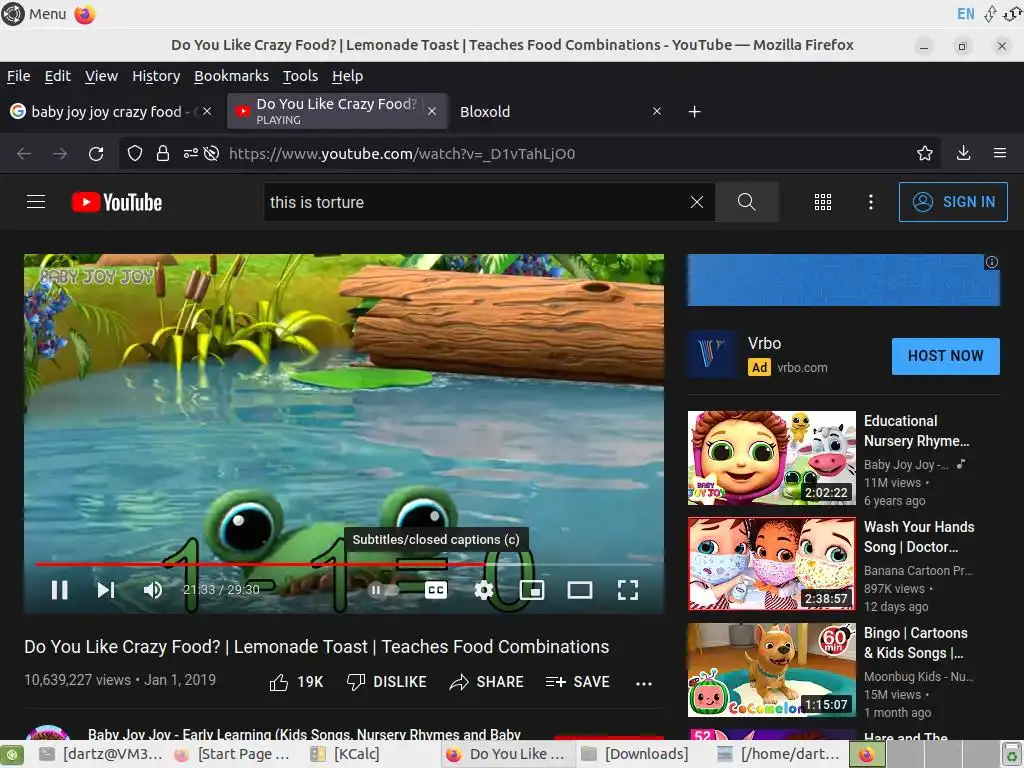1024x768 pixels.
Task: Switch to Downloads window in taskbar
Action: point(635,754)
